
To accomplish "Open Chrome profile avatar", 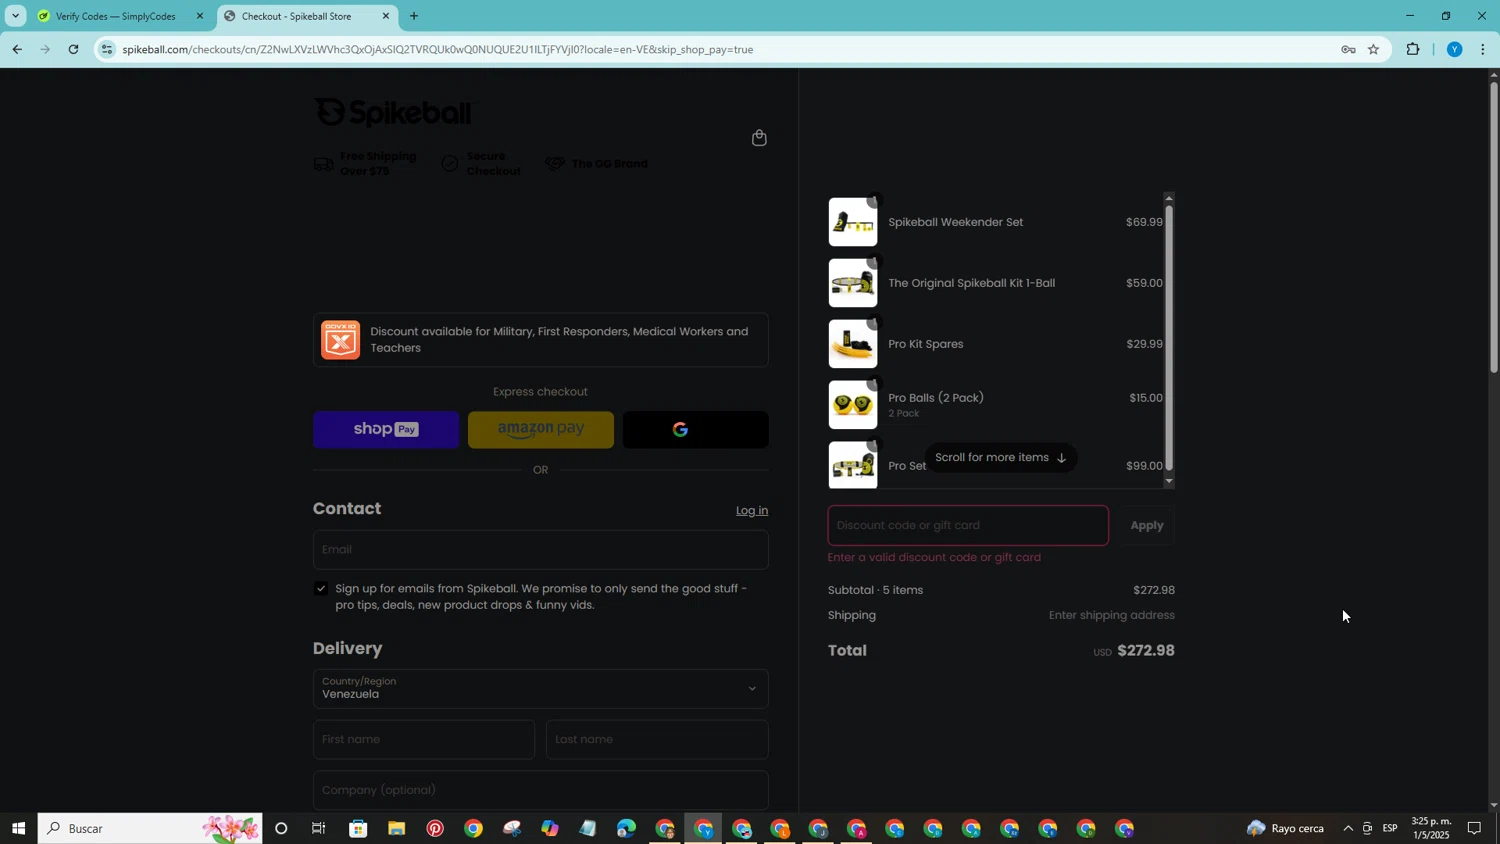I will [x=1454, y=49].
